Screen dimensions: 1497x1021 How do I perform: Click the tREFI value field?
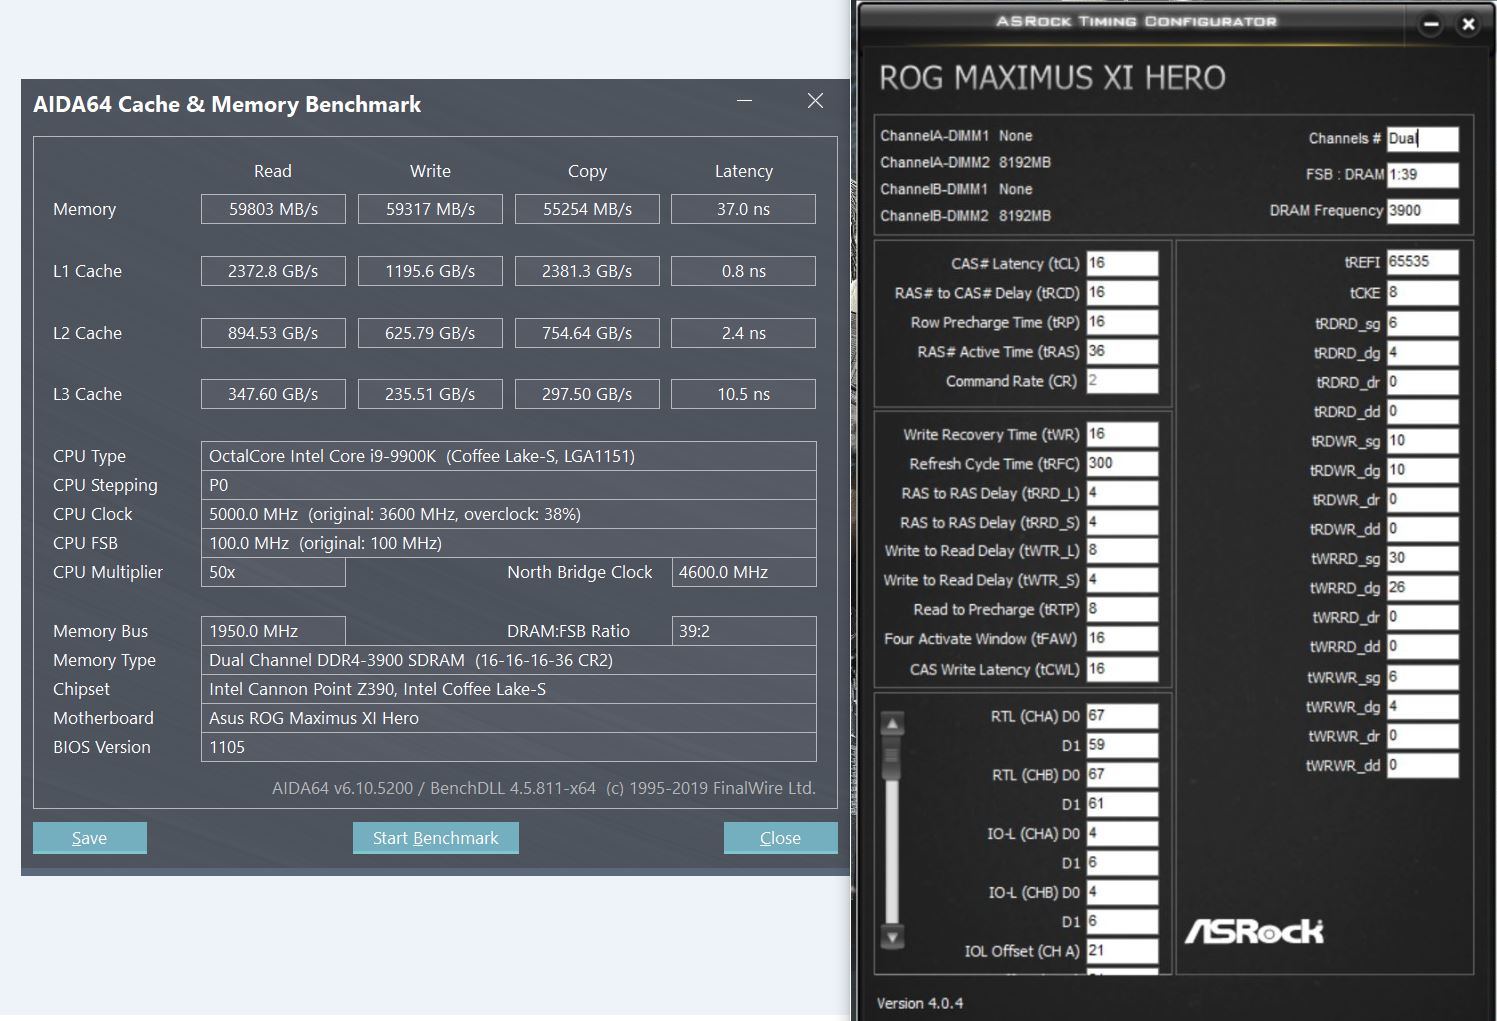[1422, 262]
